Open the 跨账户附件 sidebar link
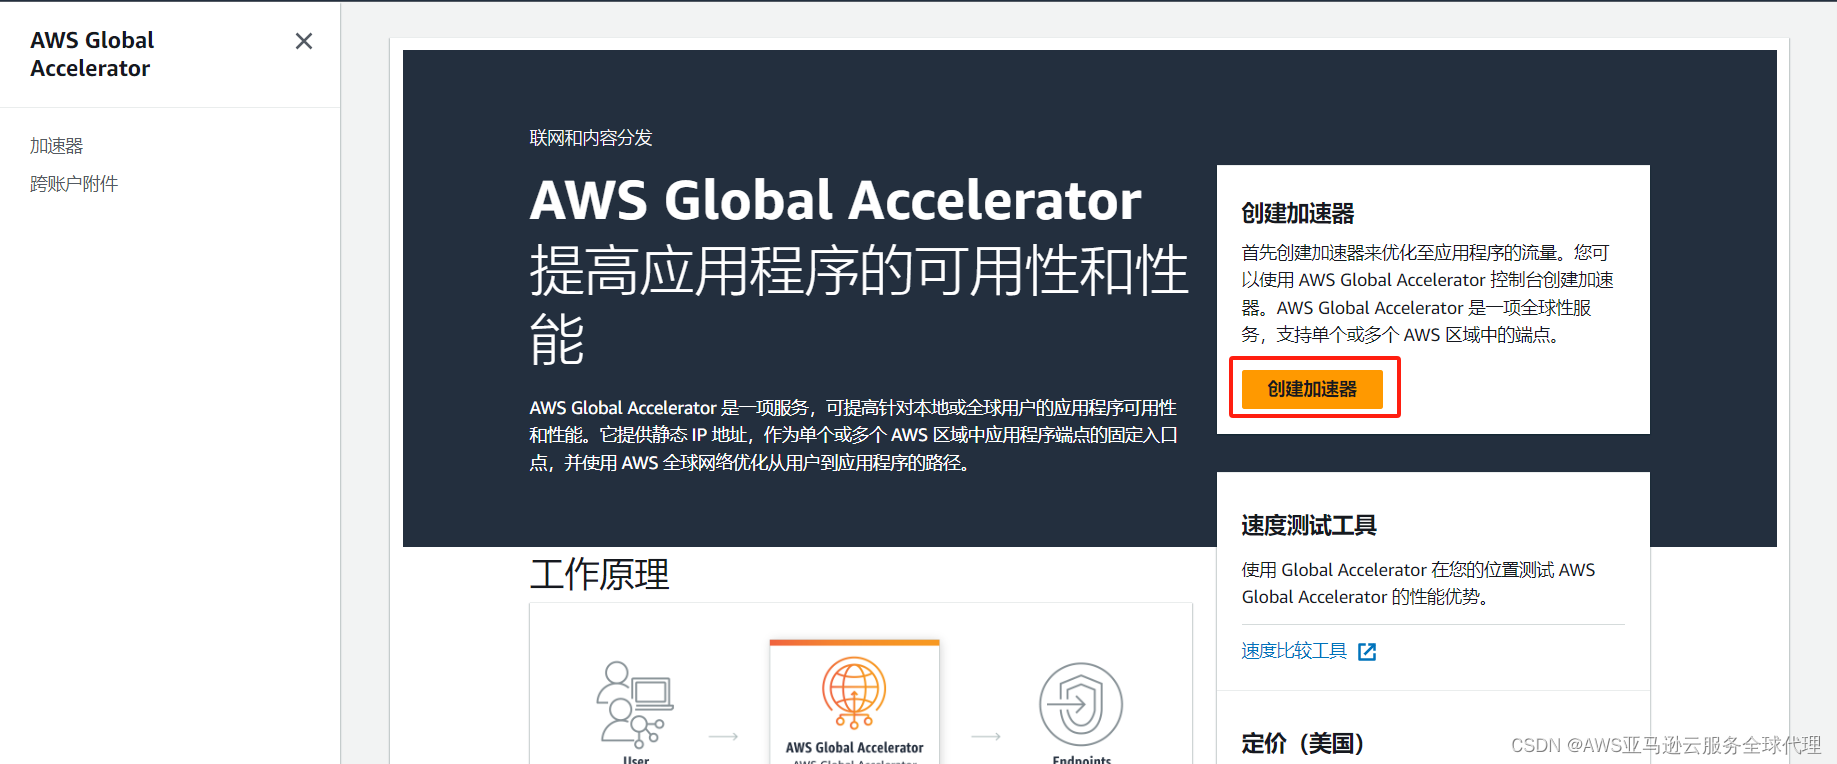This screenshot has width=1837, height=764. 74,184
